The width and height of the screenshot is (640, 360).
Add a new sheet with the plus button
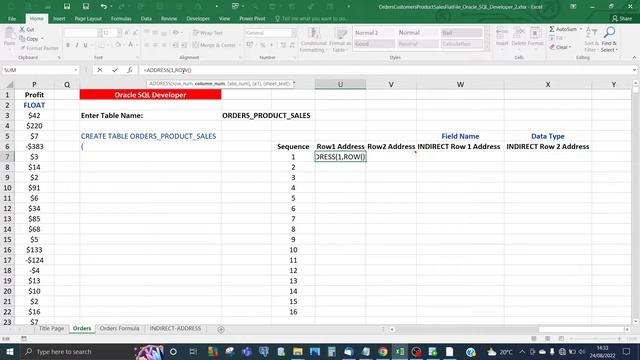pos(221,329)
